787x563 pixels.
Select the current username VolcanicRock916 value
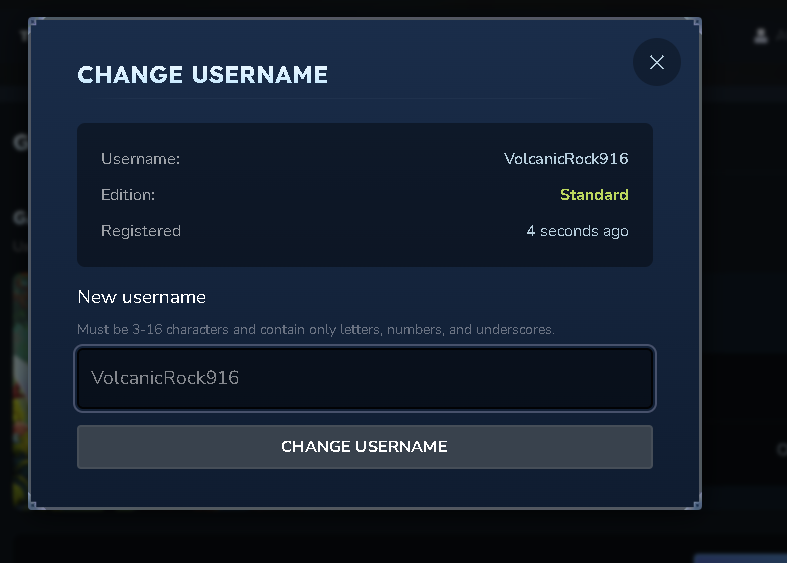point(566,159)
